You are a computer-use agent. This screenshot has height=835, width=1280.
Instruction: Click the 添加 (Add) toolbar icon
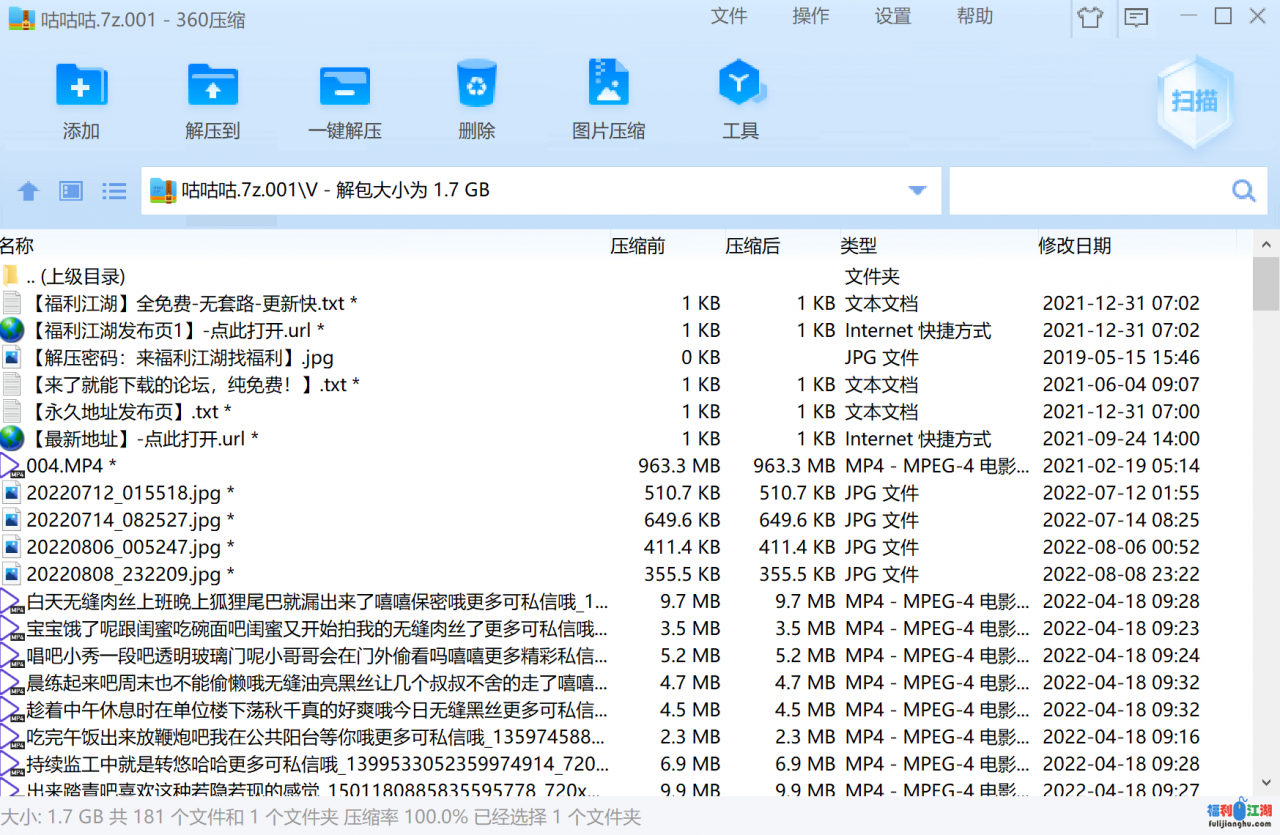point(81,87)
